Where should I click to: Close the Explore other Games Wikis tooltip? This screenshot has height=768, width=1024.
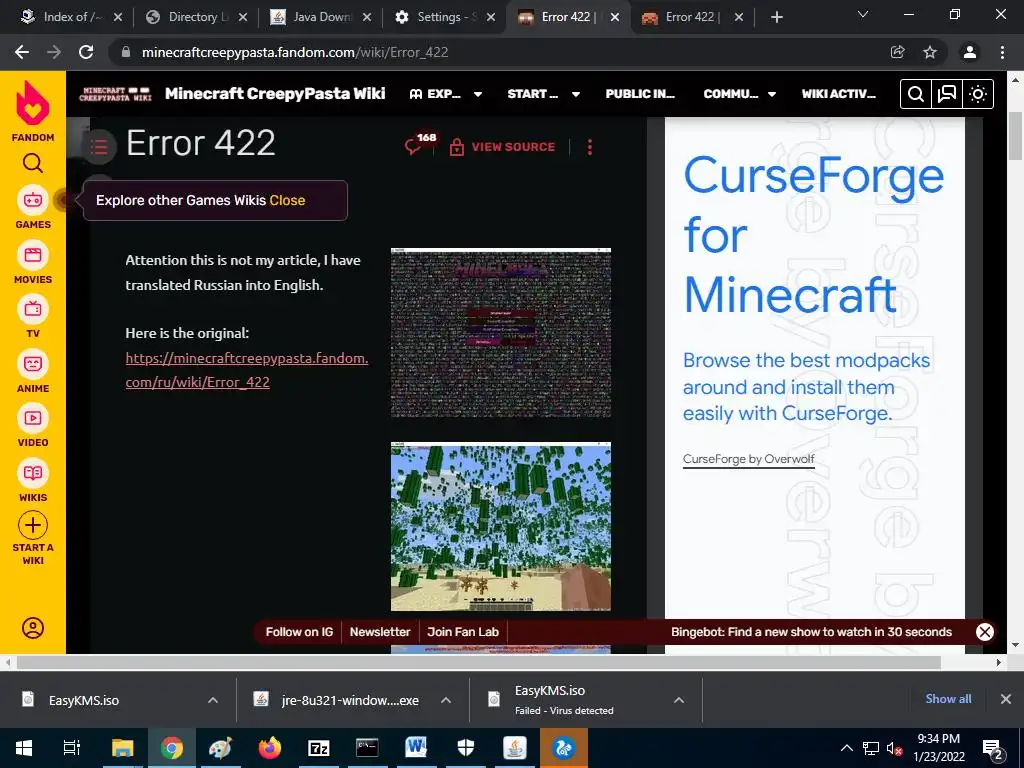(287, 200)
